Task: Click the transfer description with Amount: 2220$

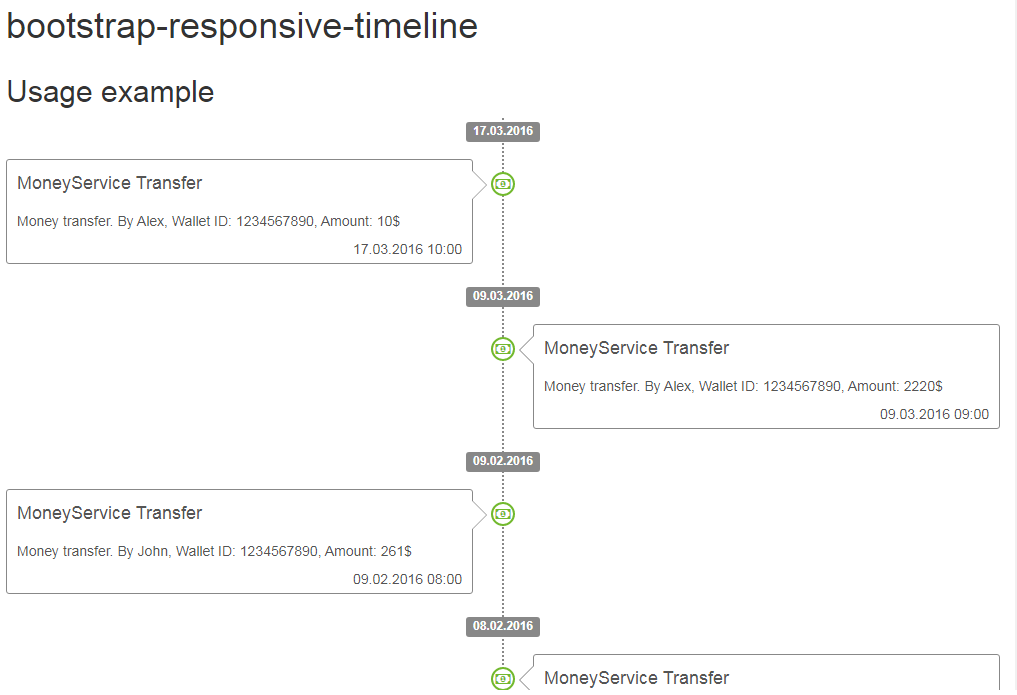Action: coord(743,386)
